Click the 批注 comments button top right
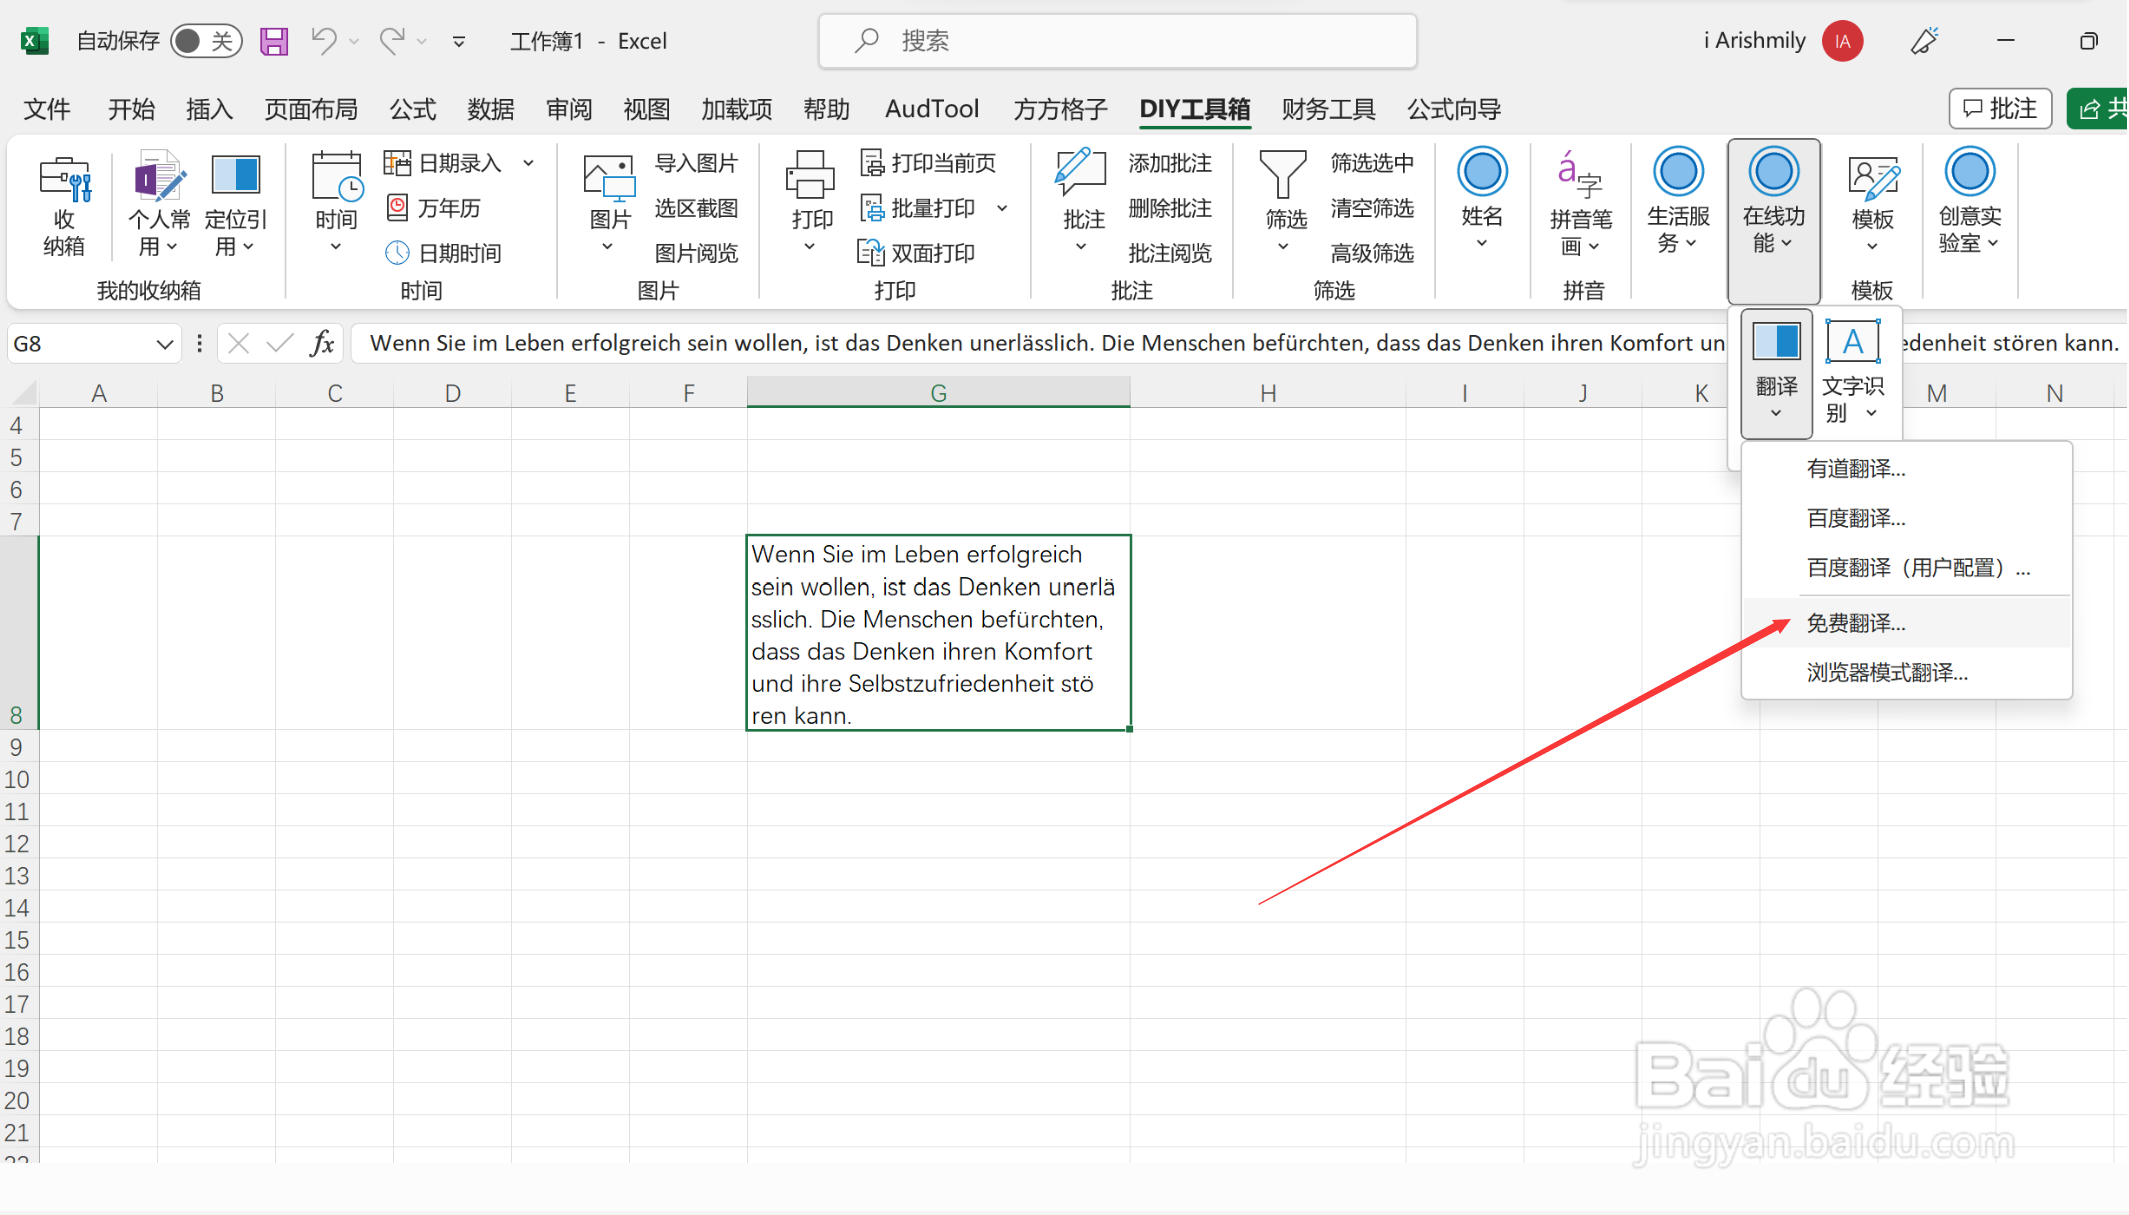Screen dimensions: 2129x1215 point(2000,108)
